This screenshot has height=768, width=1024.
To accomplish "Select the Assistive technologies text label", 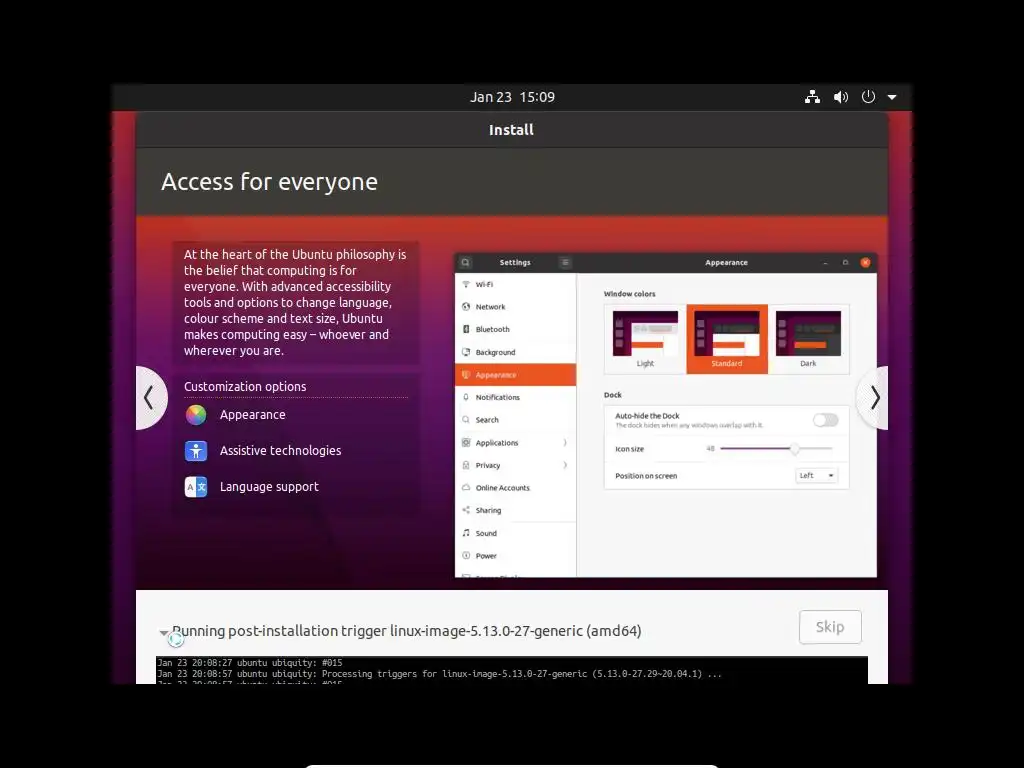I will (x=280, y=451).
